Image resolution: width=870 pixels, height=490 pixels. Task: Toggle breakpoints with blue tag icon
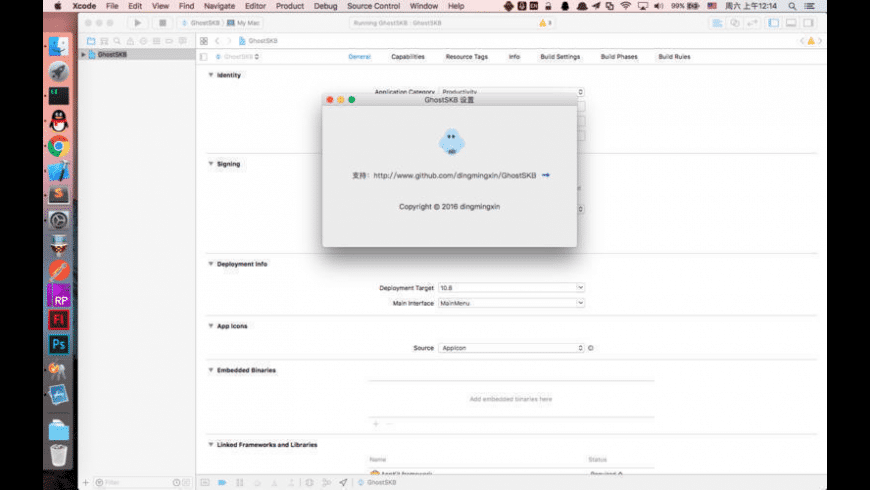[x=222, y=482]
